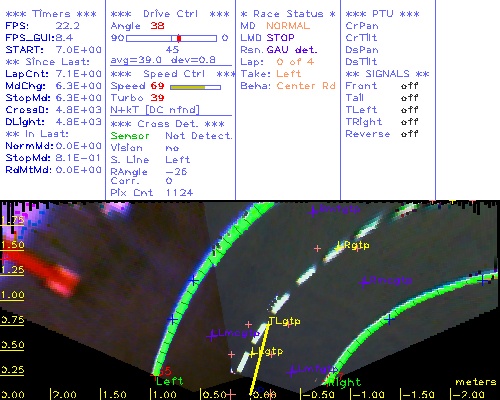Click the Drive Ctrl section header
This screenshot has height=400, width=500.
170,14
